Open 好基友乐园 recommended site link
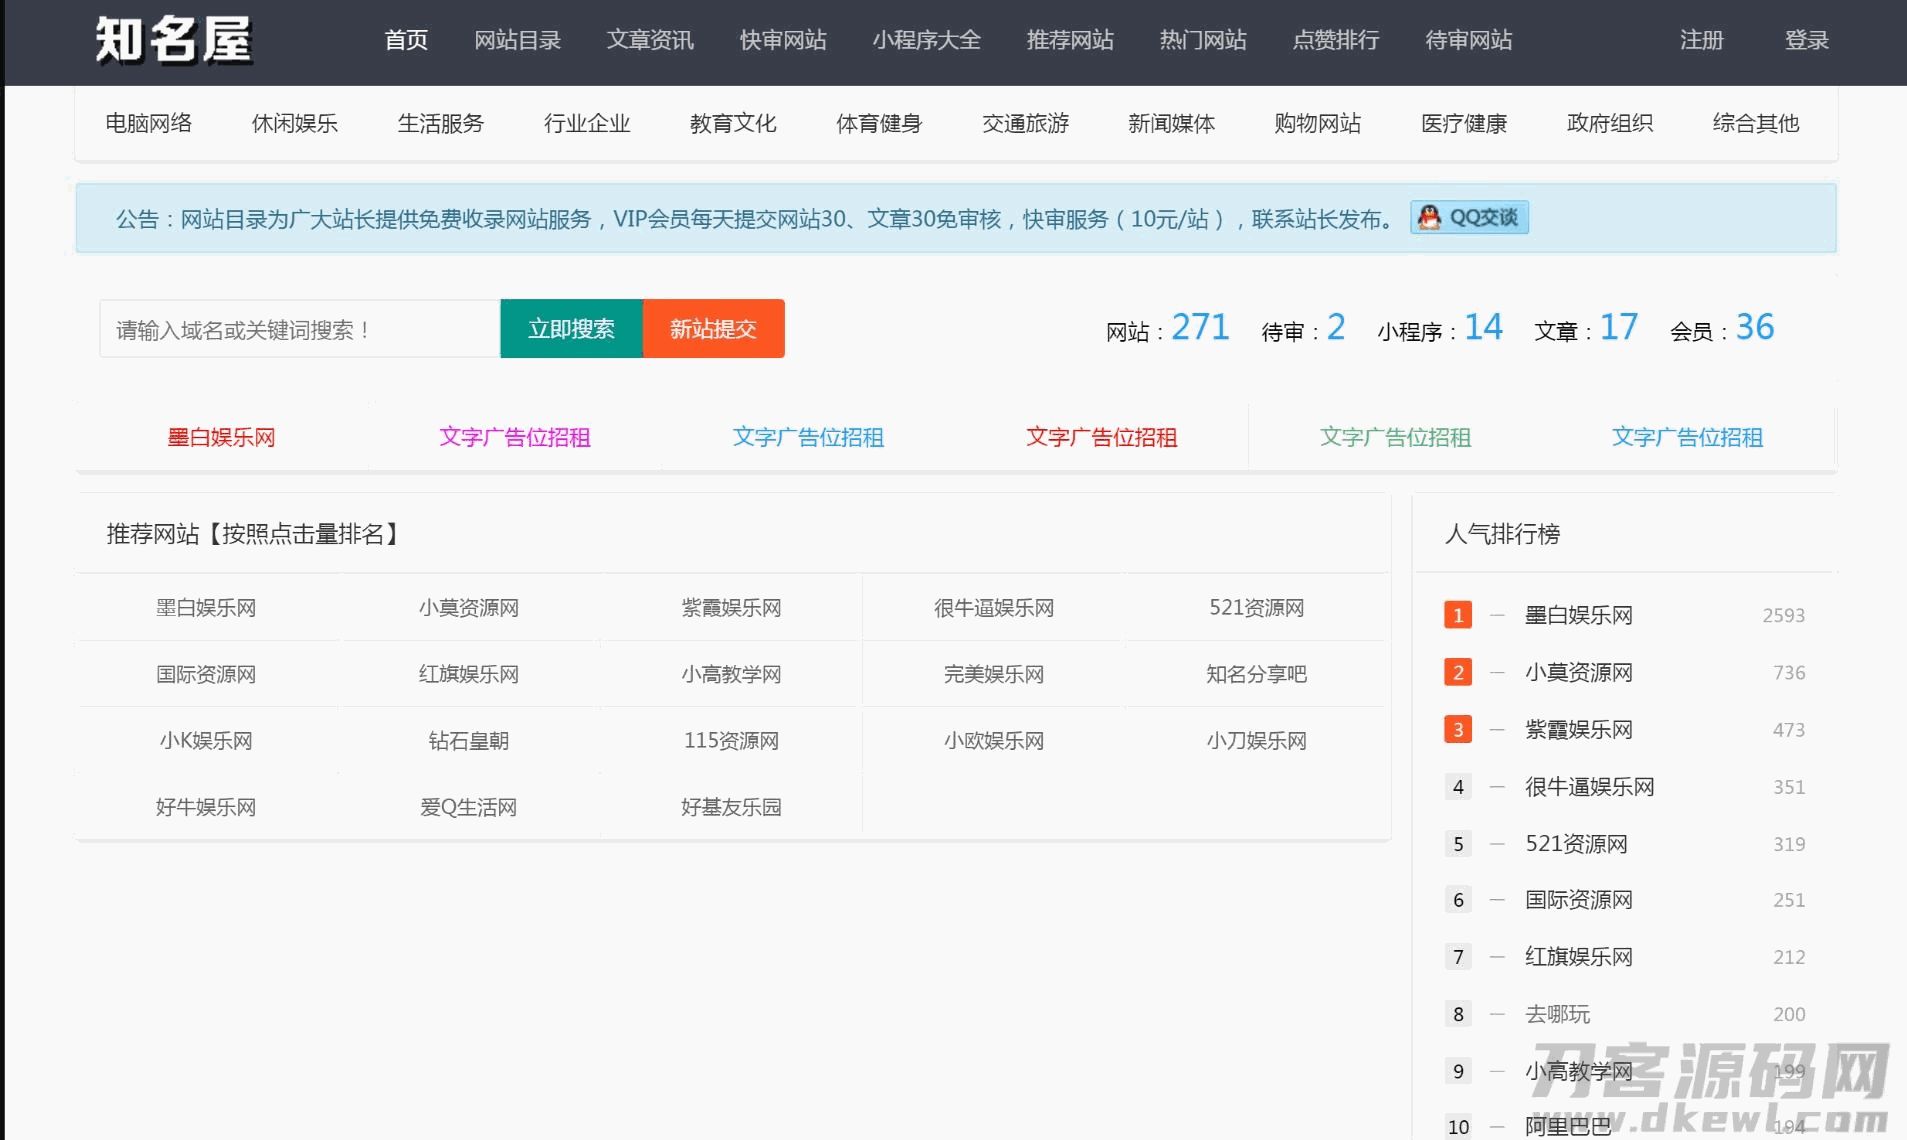This screenshot has width=1907, height=1140. tap(731, 807)
